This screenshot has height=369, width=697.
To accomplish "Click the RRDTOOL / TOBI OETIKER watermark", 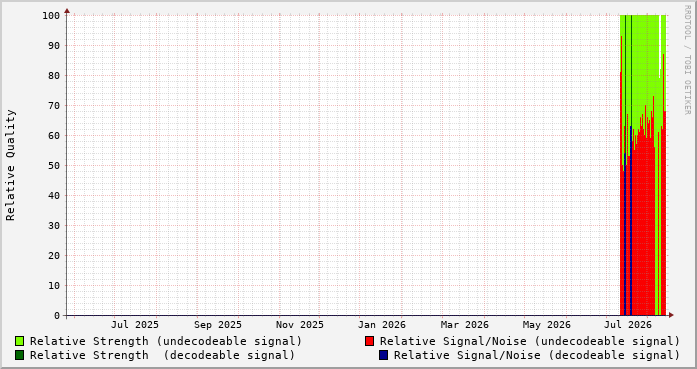I will tap(687, 60).
